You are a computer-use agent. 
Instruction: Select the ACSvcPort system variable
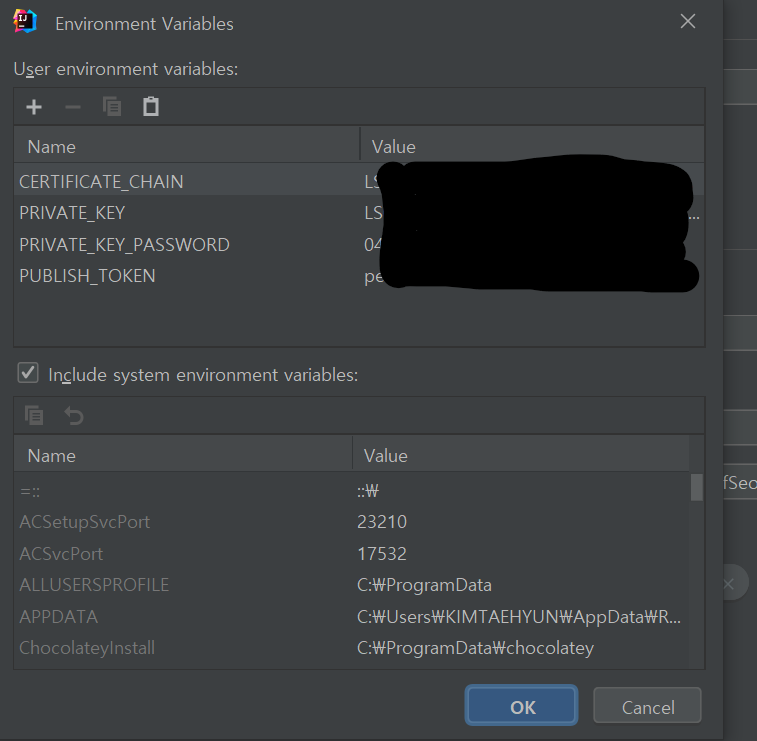(x=61, y=554)
